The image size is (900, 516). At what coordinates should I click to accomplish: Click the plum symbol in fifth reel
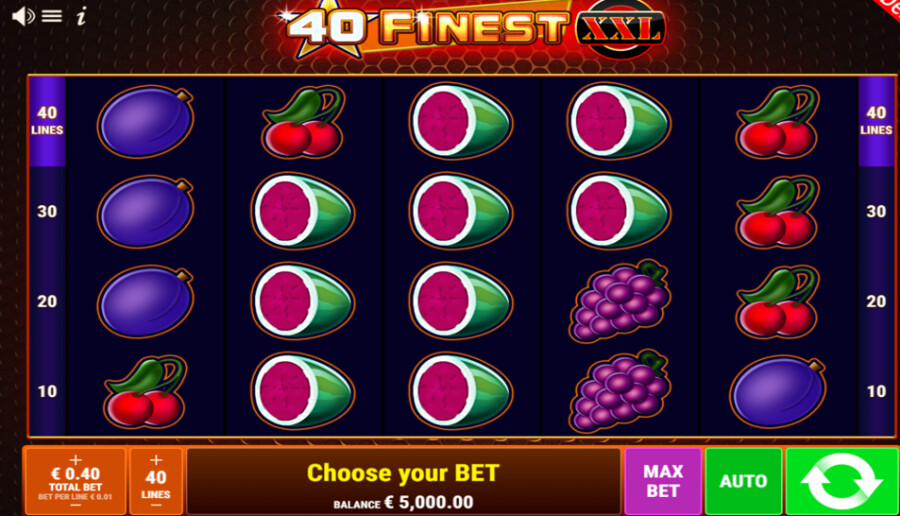778,391
